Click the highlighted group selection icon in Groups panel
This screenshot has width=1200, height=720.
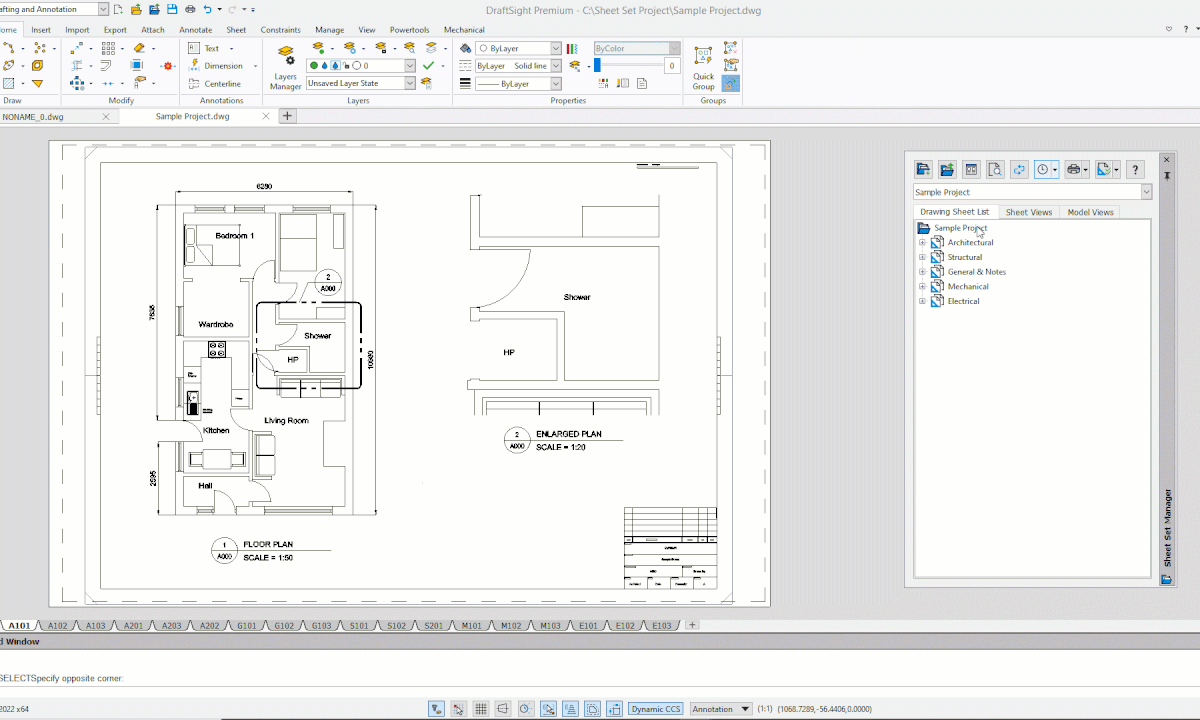731,83
